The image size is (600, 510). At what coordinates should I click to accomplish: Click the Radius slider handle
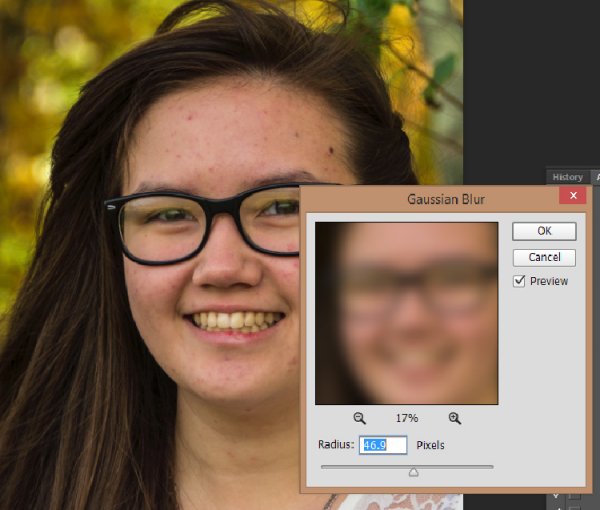pyautogui.click(x=413, y=471)
